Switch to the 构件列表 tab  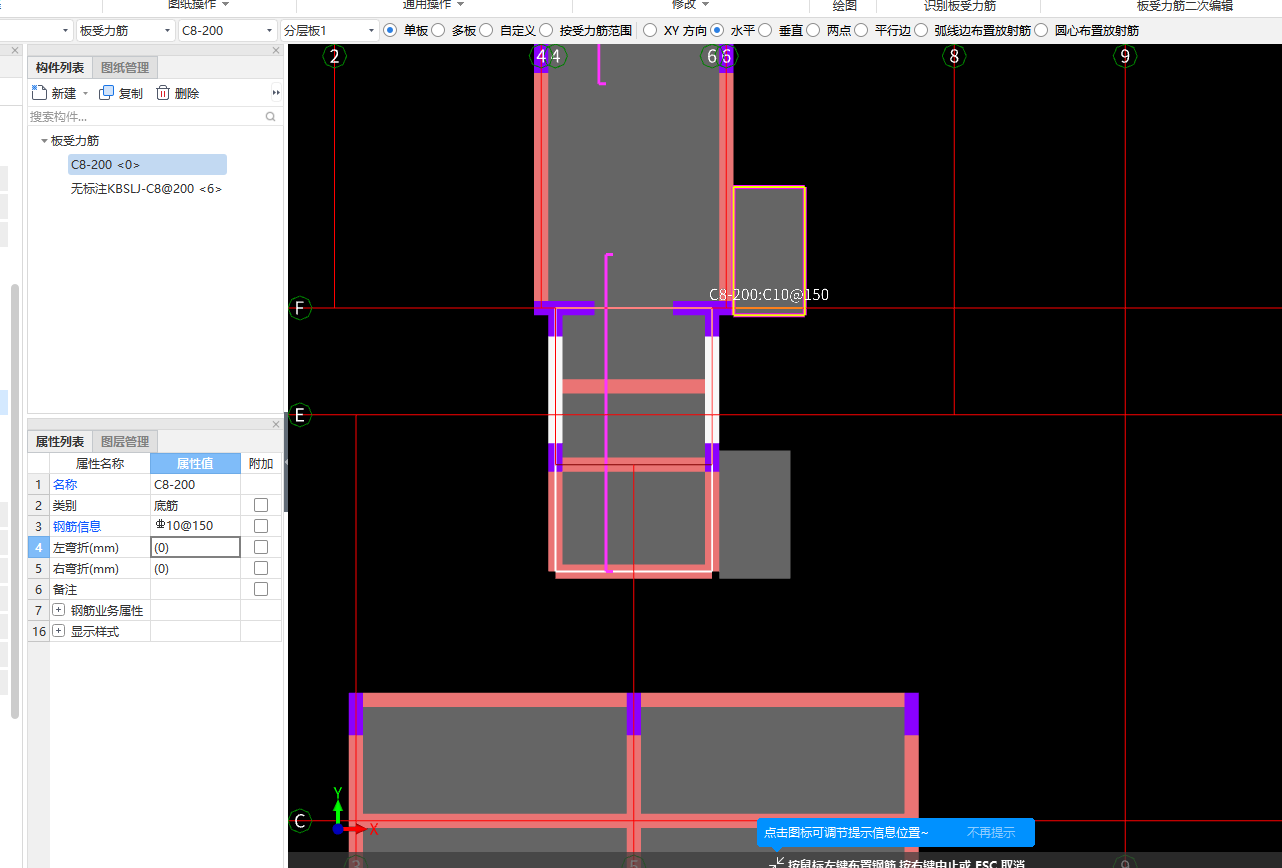point(60,68)
